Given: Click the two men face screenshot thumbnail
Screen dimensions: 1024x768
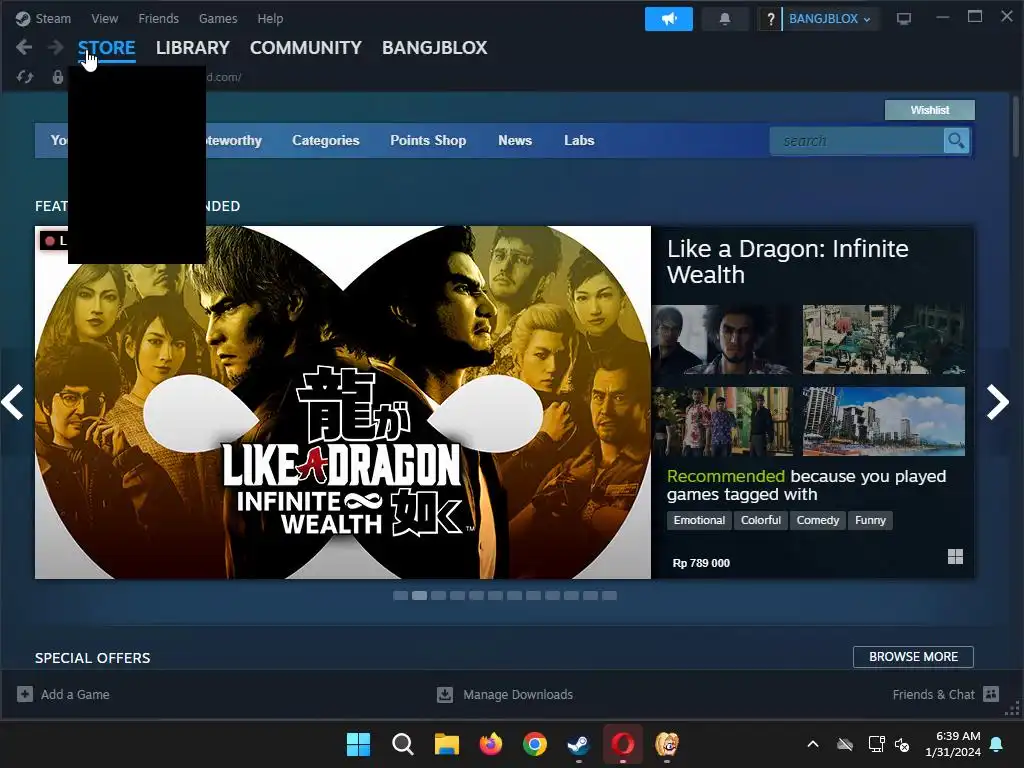Looking at the screenshot, I should coord(723,340).
